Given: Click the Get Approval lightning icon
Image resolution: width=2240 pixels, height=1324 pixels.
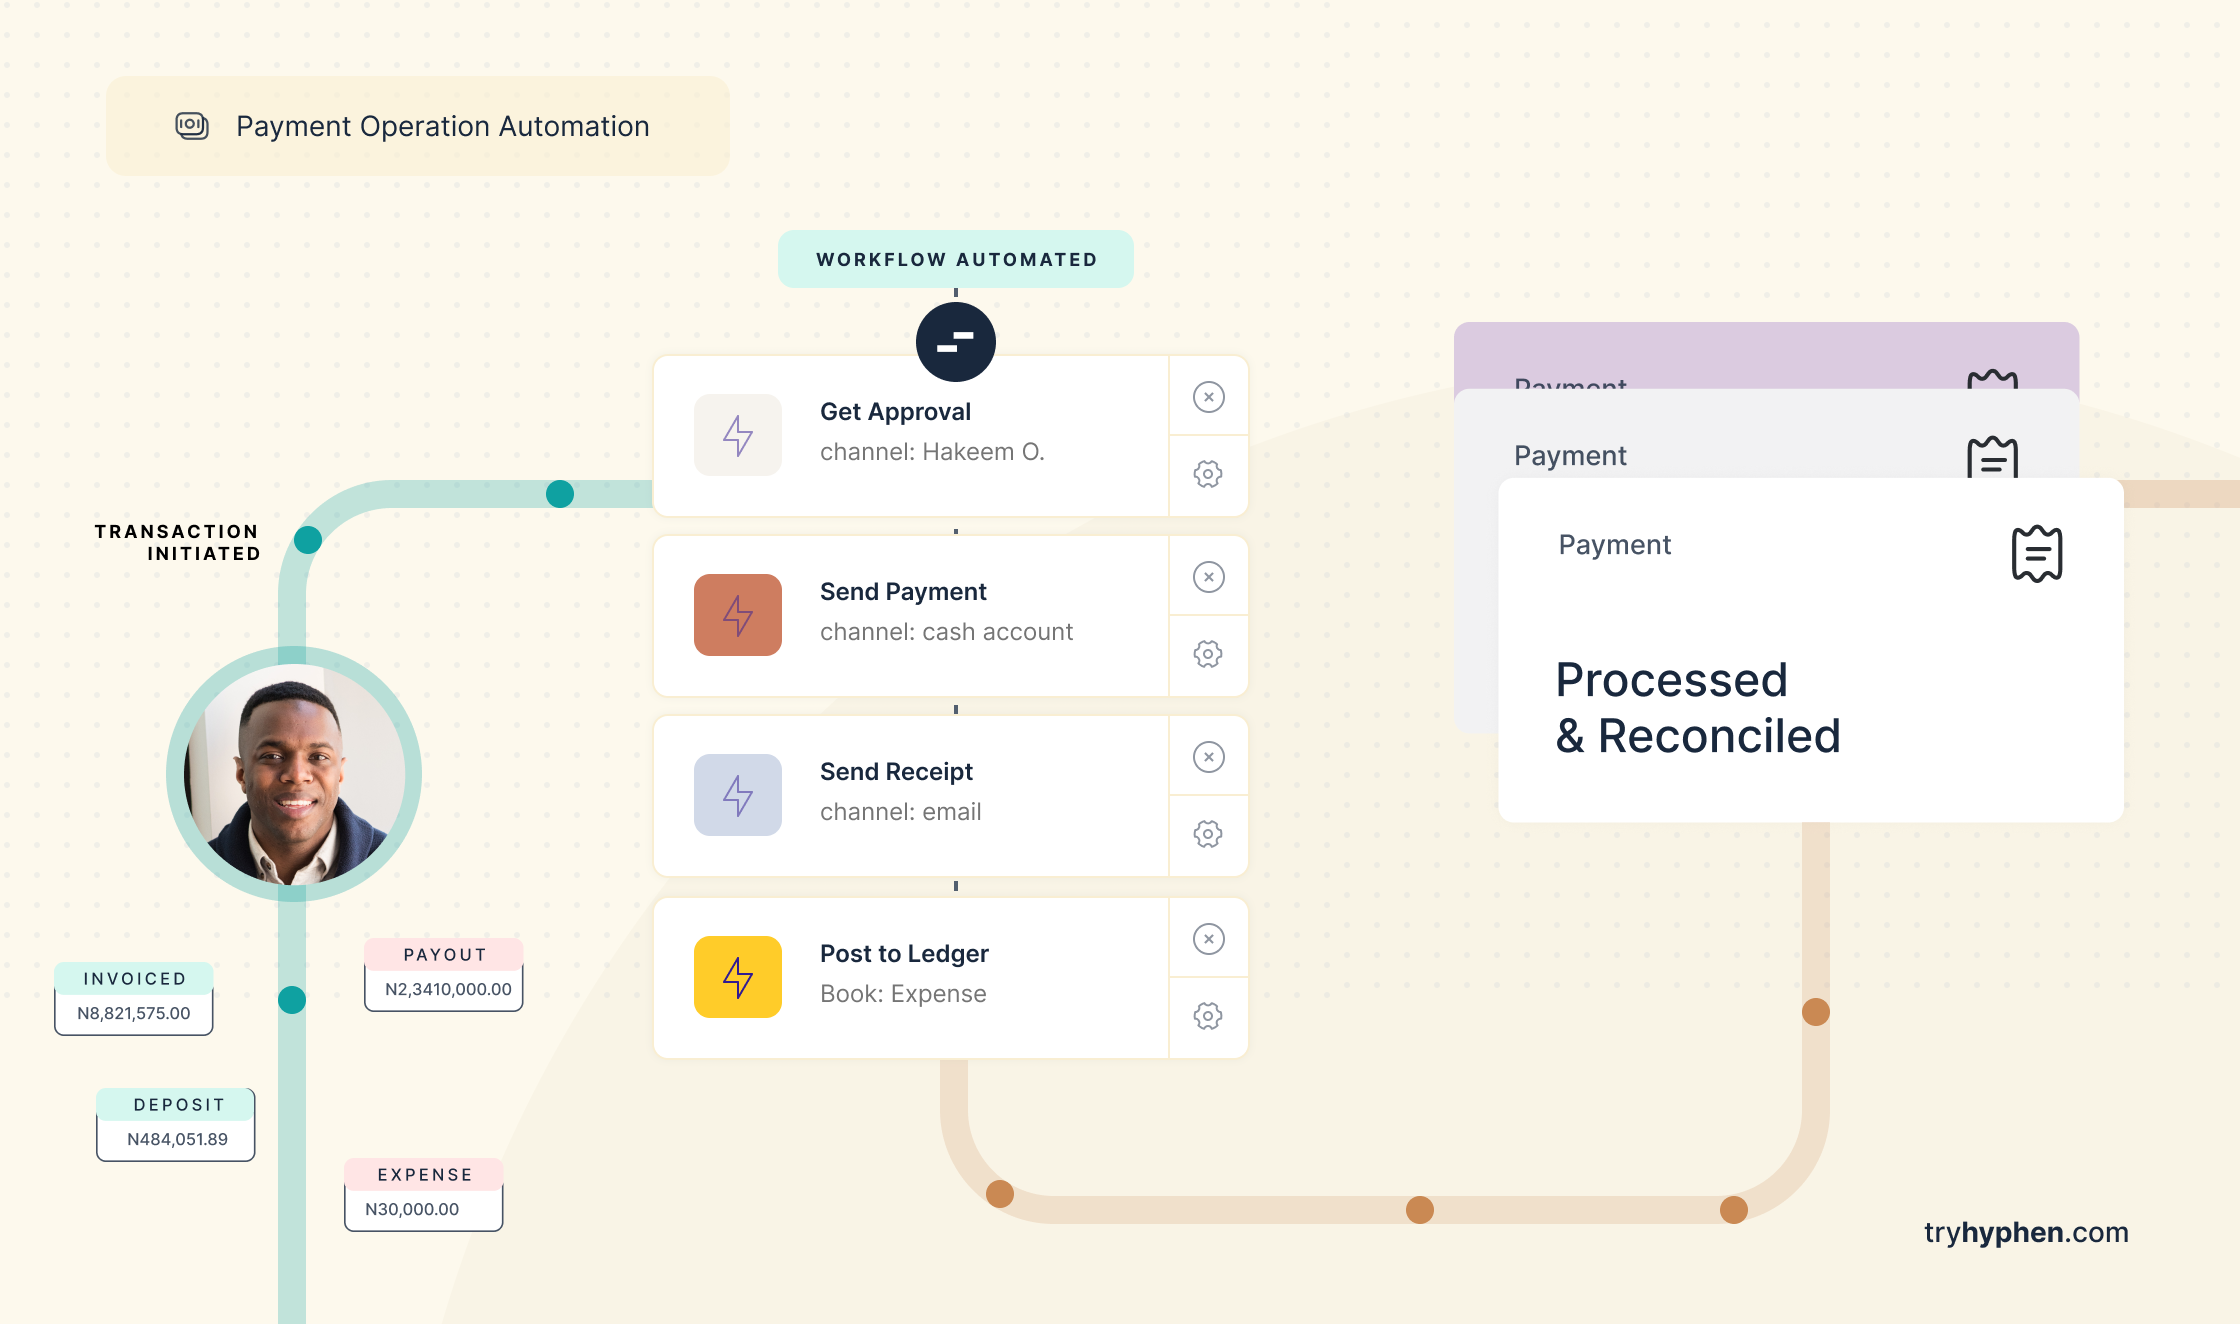Looking at the screenshot, I should pyautogui.click(x=738, y=435).
